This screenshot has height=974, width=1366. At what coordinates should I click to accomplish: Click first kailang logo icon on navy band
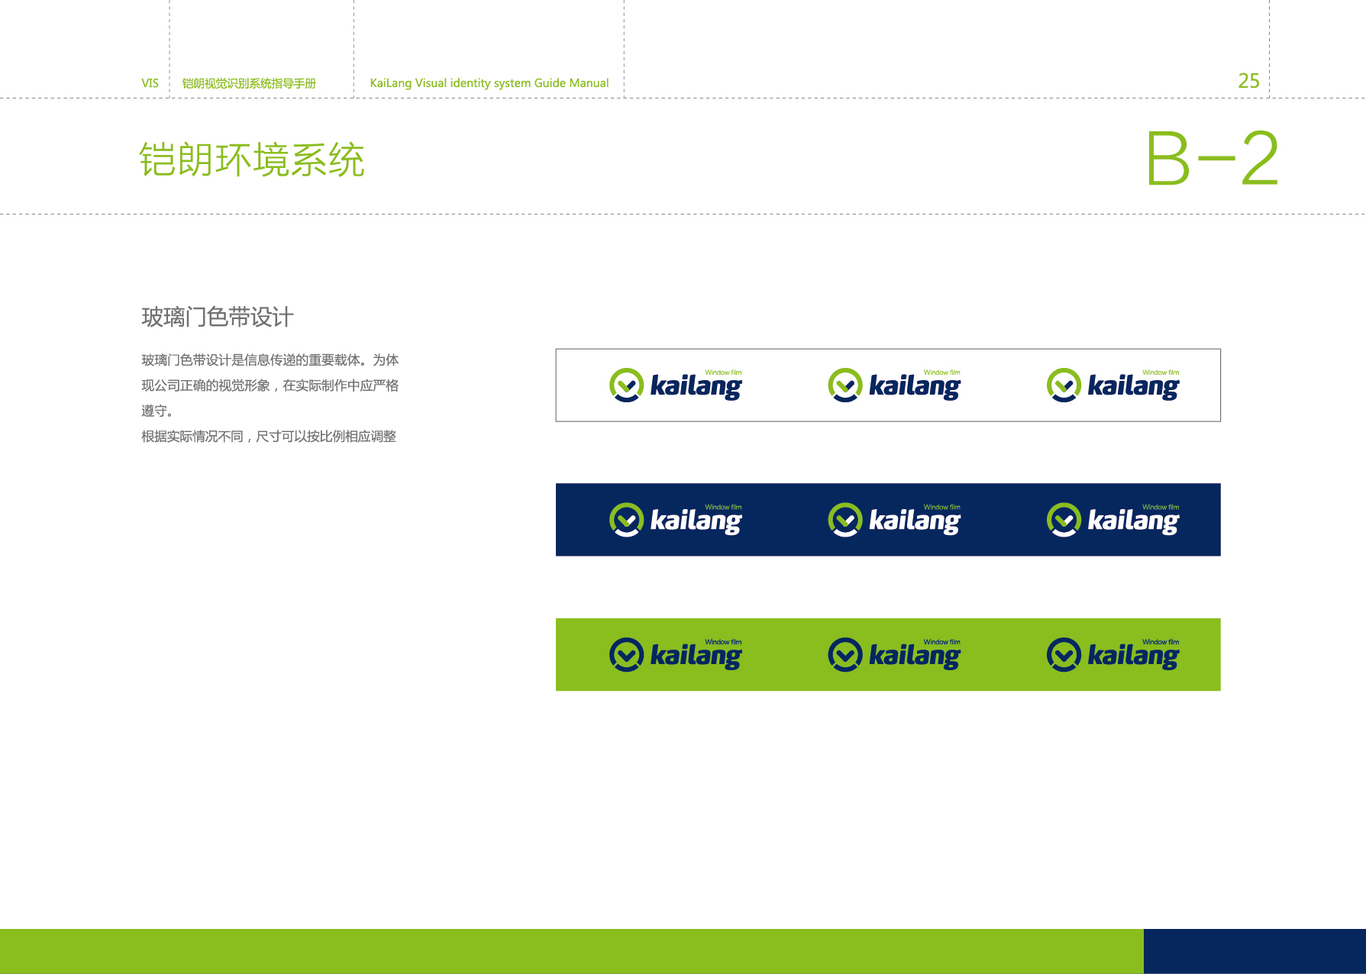(x=627, y=520)
